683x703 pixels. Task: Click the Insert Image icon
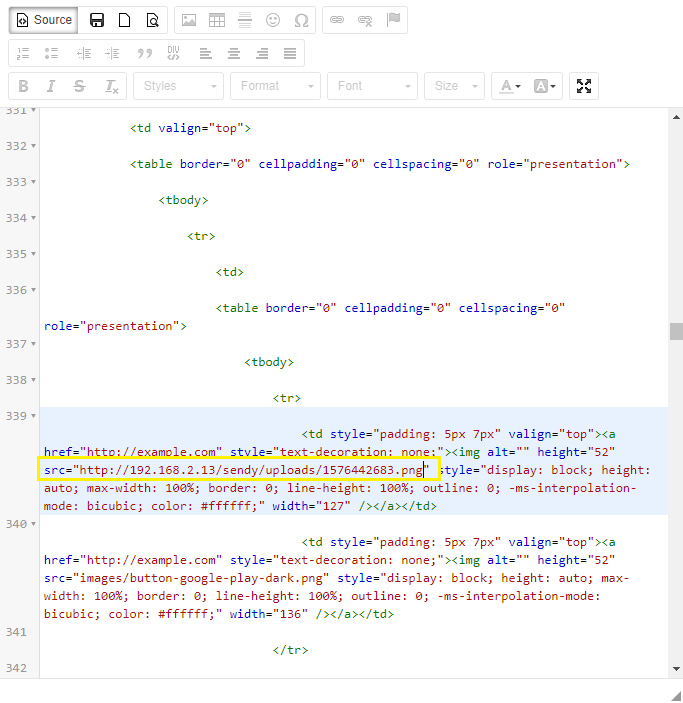(189, 20)
